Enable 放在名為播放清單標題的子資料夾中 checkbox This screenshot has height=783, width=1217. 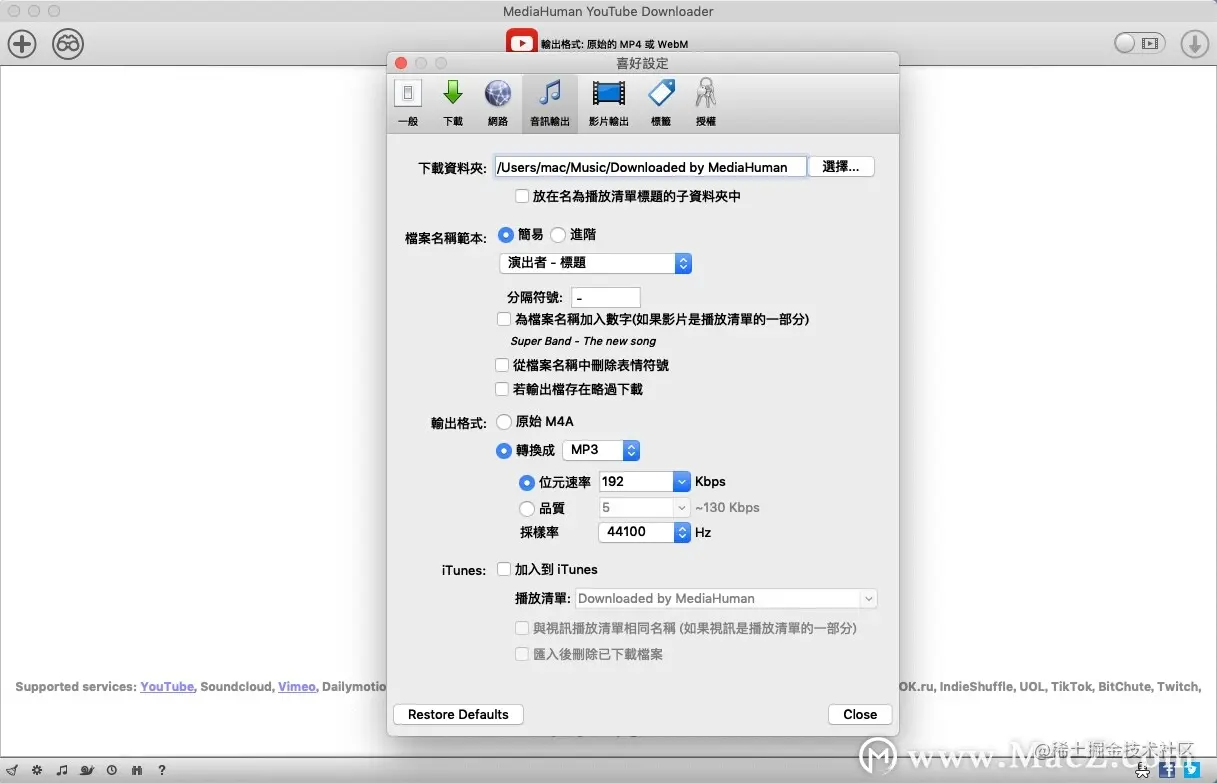click(521, 196)
